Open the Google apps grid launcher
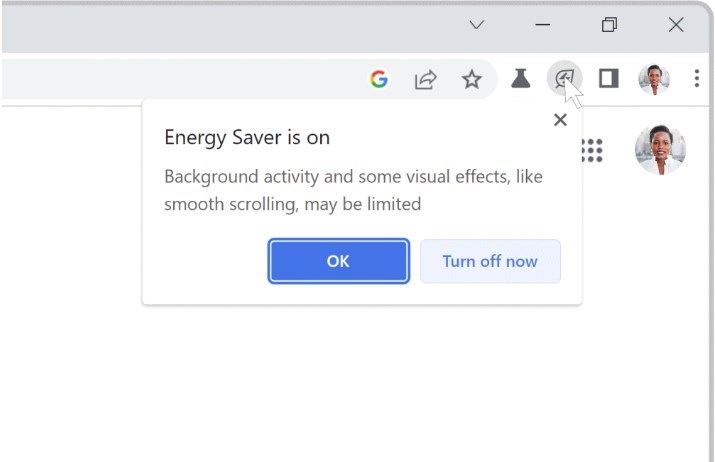This screenshot has width=715, height=462. (x=592, y=150)
